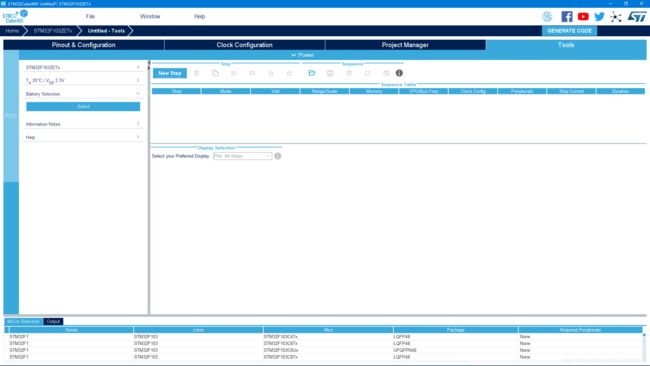650x366 pixels.
Task: Click the Mode column header
Action: pyautogui.click(x=226, y=91)
